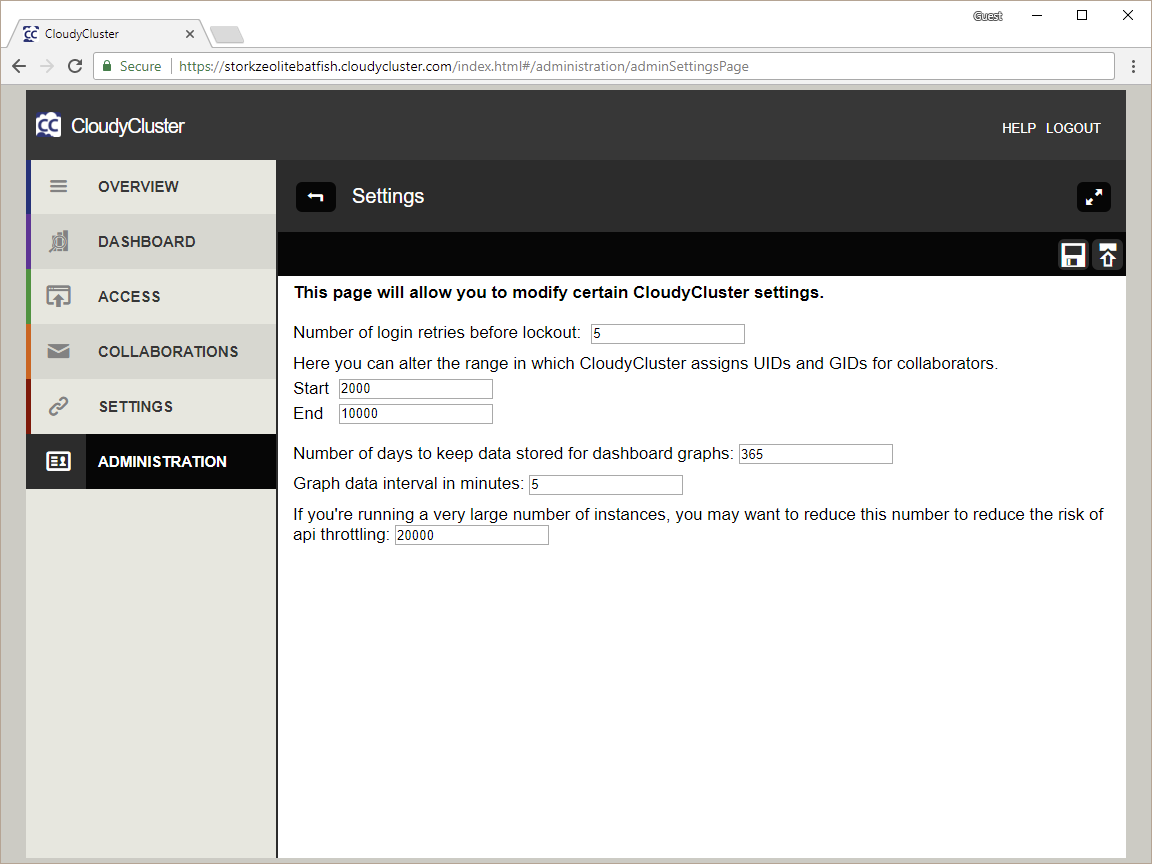Screen dimensions: 1152x864
Task: Click the HELP link
Action: pyautogui.click(x=1019, y=128)
